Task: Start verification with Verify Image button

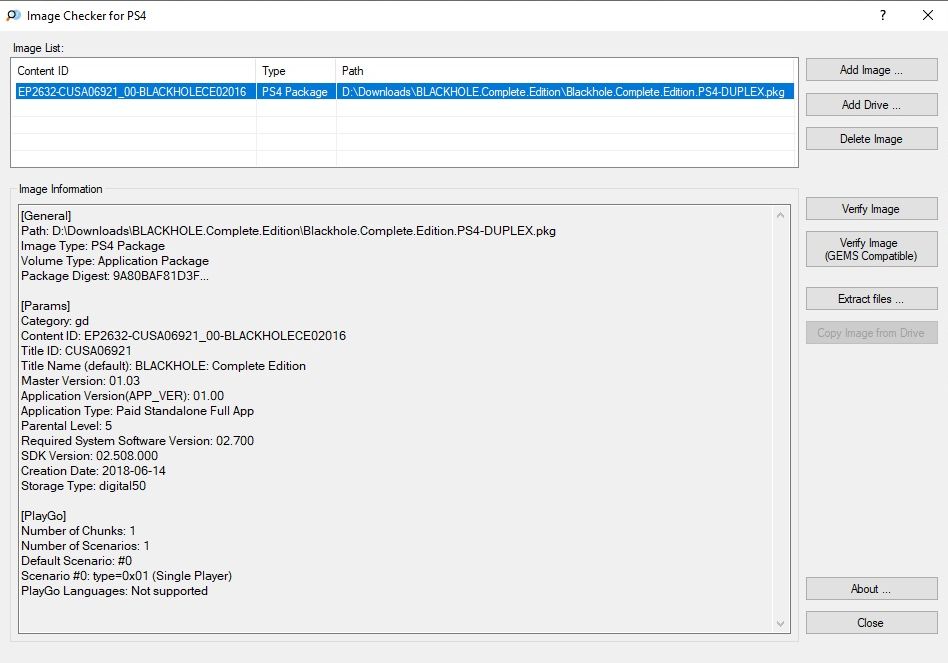Action: [x=871, y=209]
